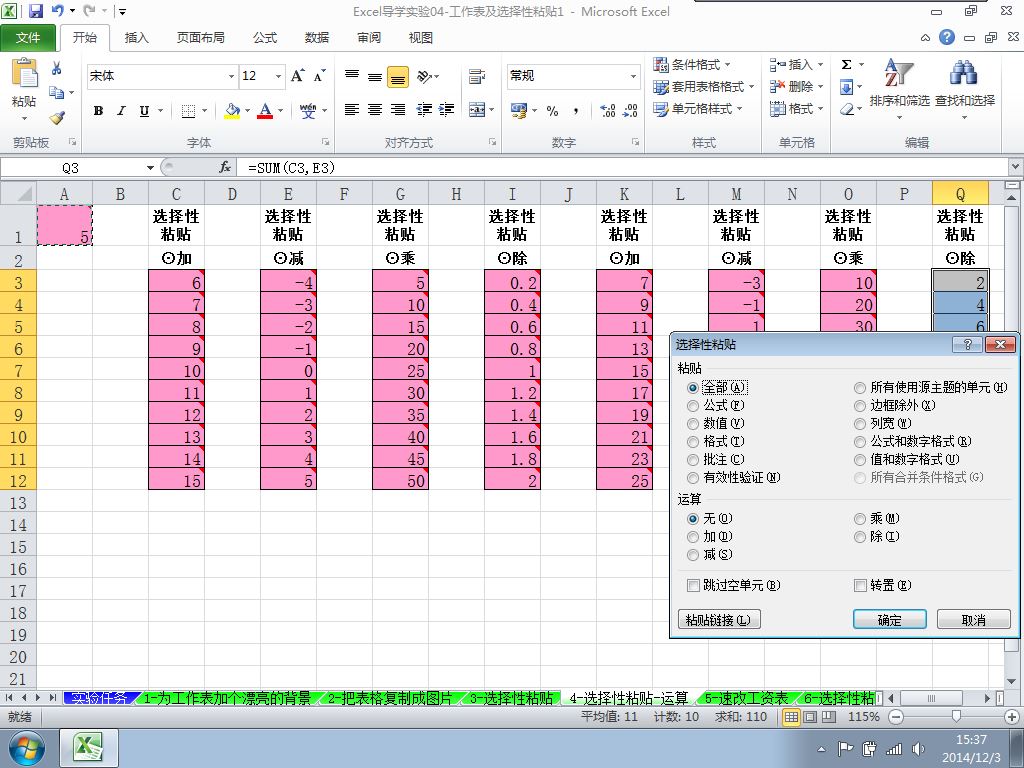Click the Wrap Text icon
This screenshot has width=1024, height=768.
tap(477, 76)
